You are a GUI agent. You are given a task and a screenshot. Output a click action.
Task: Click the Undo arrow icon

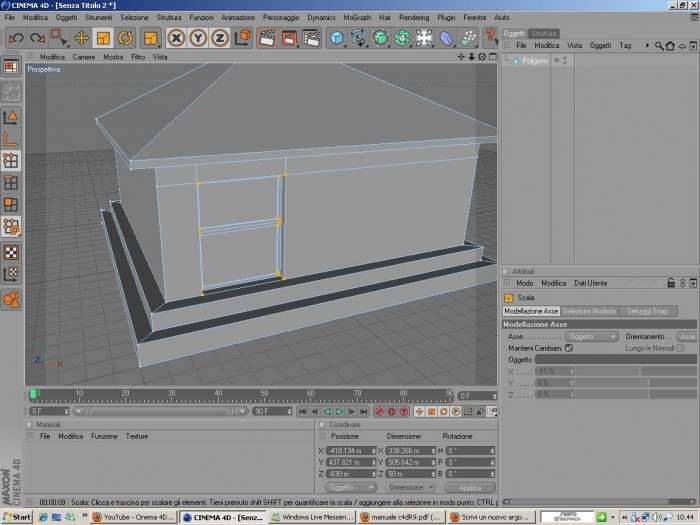point(17,38)
